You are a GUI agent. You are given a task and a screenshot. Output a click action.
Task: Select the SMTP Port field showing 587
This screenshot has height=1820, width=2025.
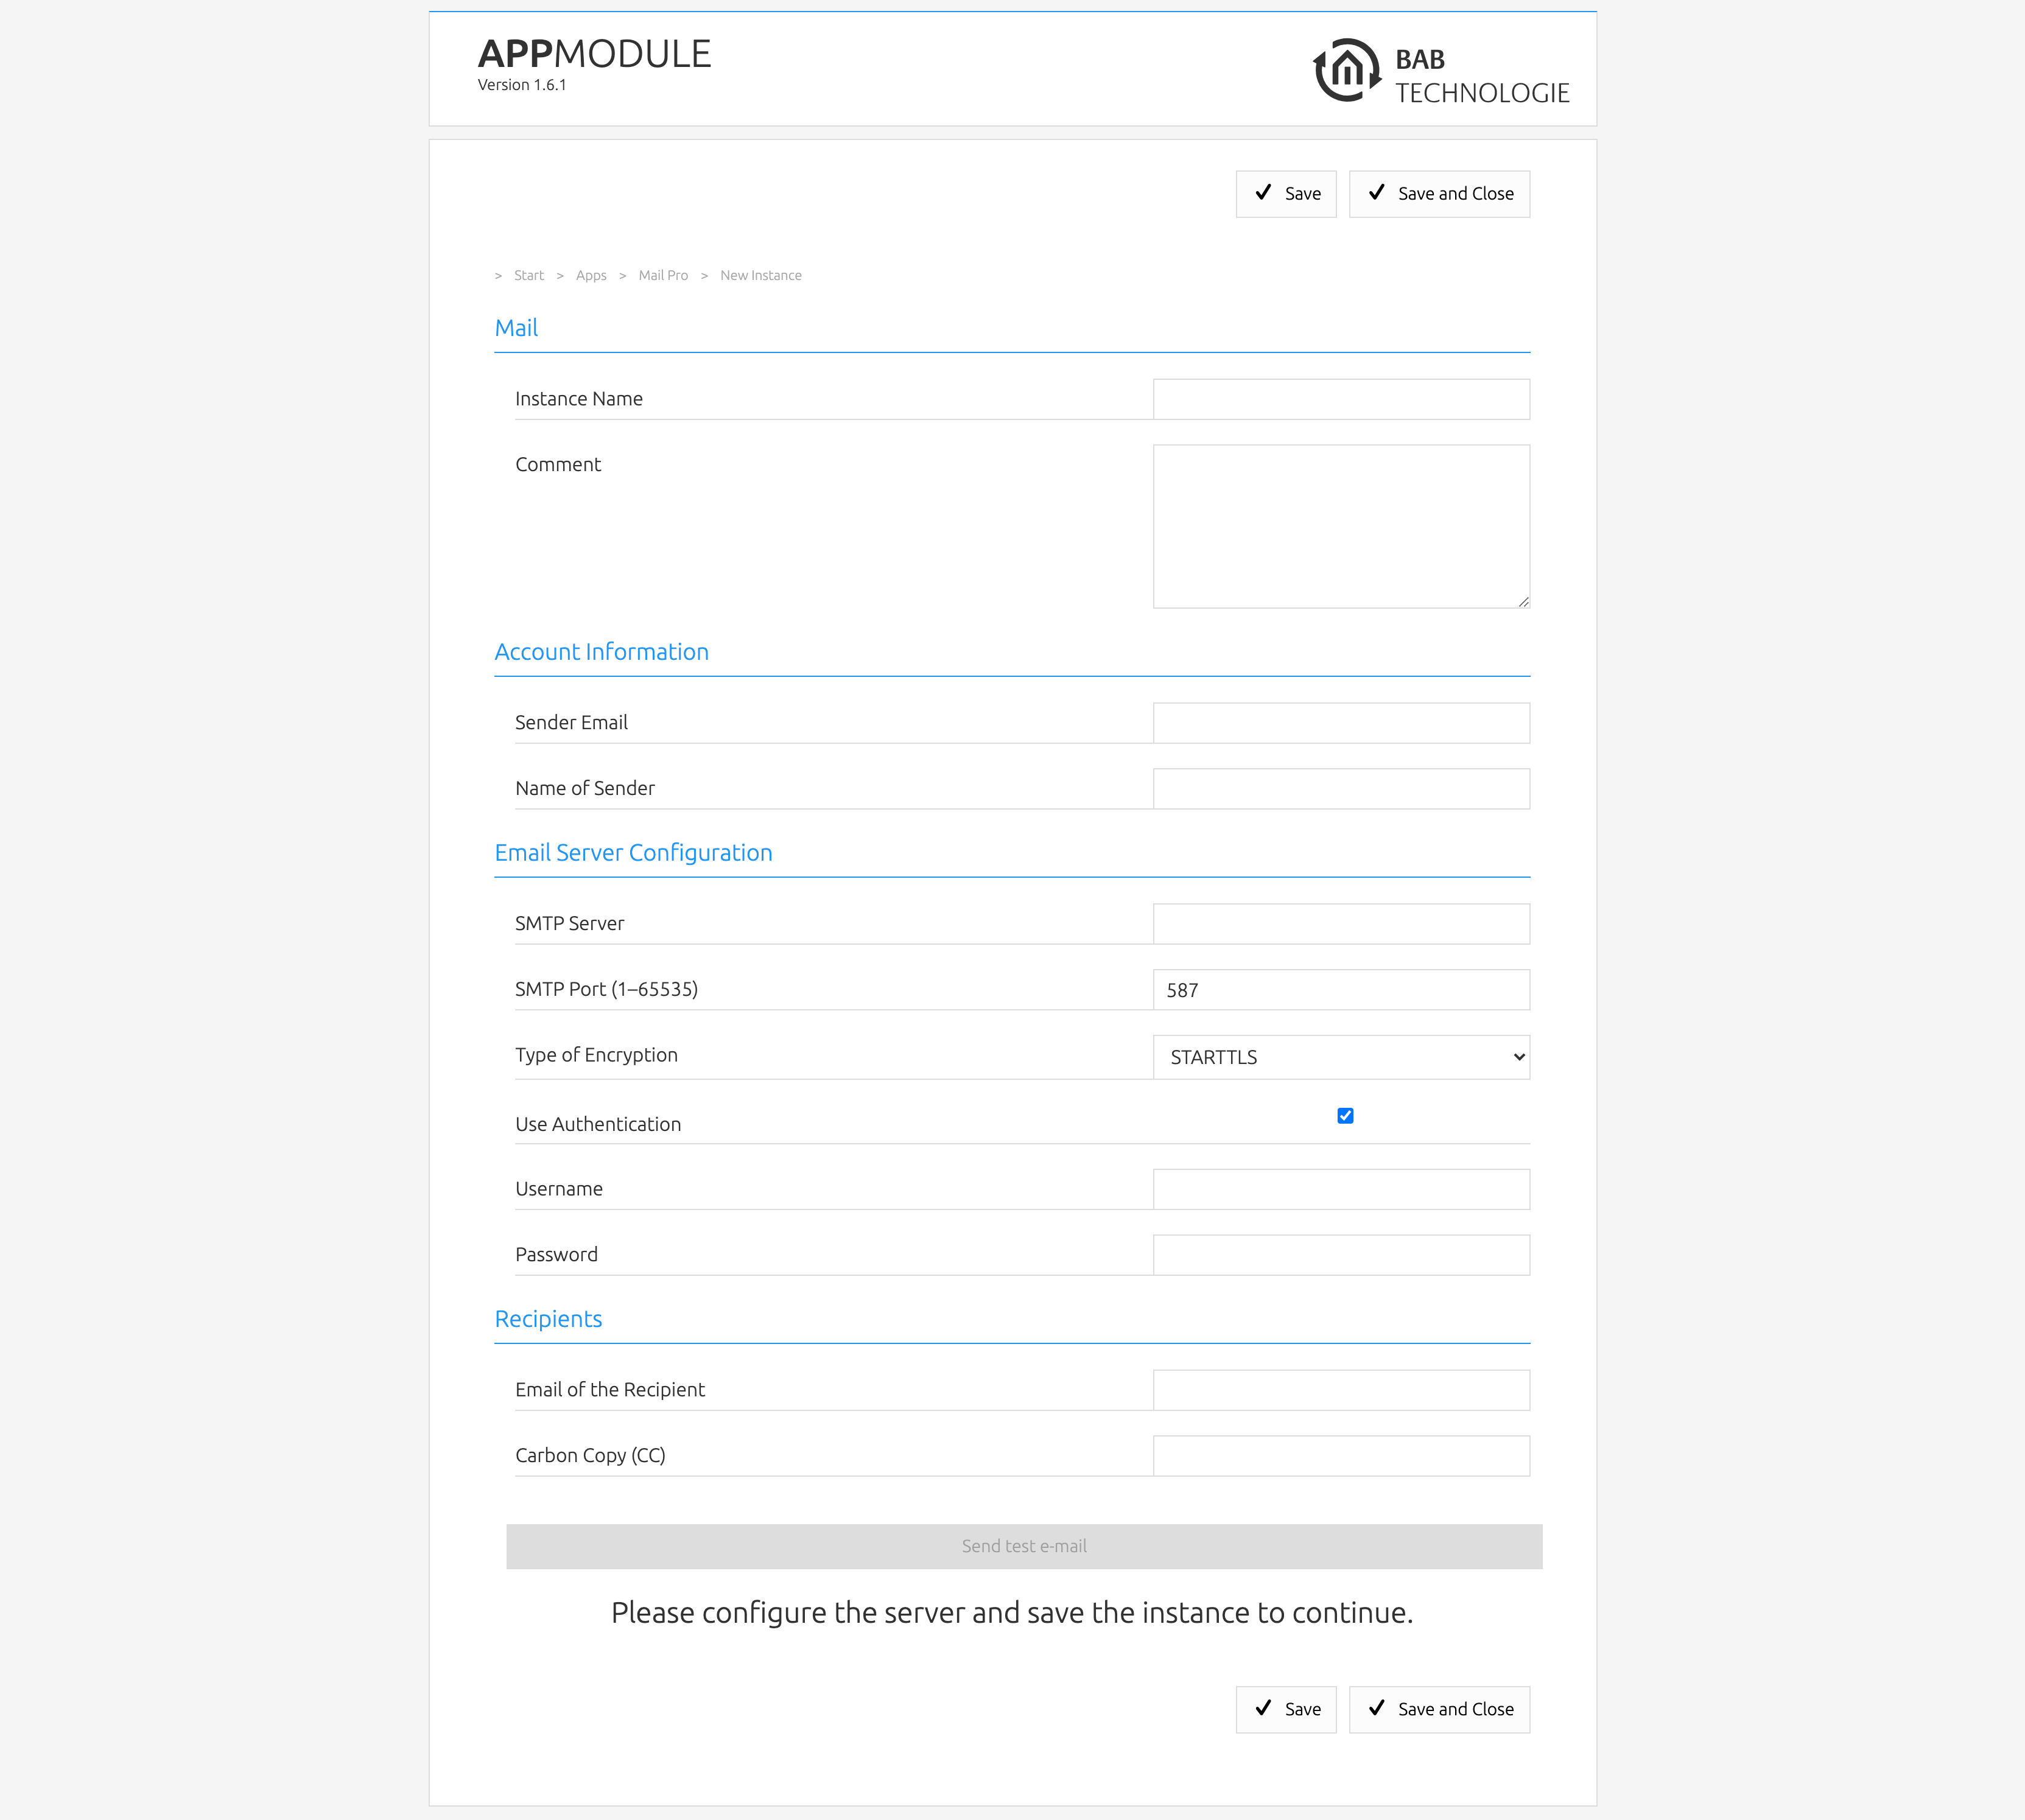pyautogui.click(x=1340, y=990)
